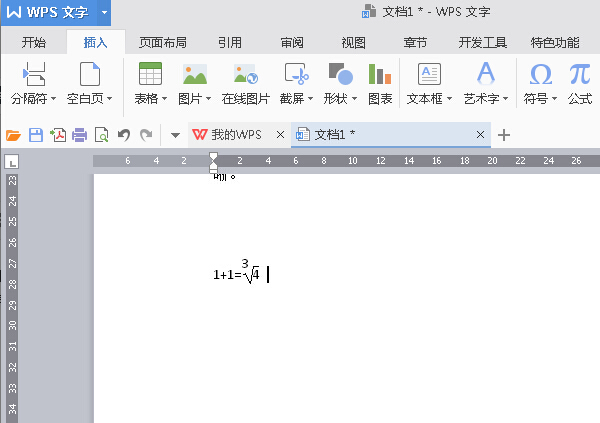Viewport: 600px width, 423px height.
Task: Insert online picture (在线图片)
Action: point(246,82)
